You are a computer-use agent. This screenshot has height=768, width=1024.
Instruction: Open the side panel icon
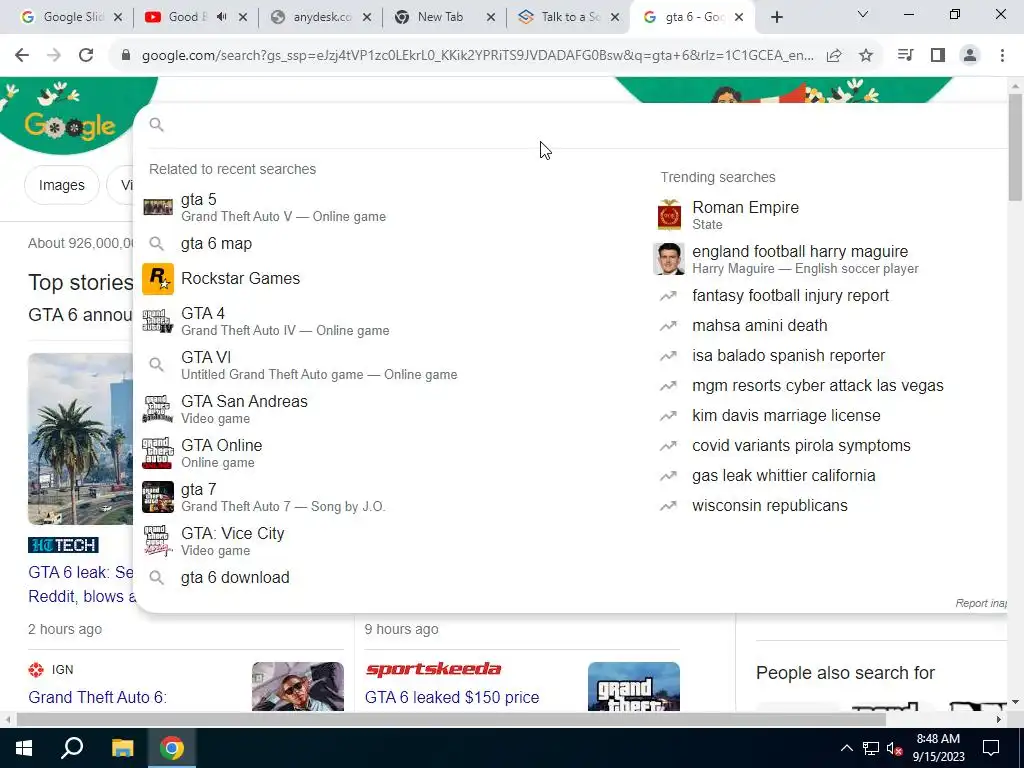pos(938,56)
